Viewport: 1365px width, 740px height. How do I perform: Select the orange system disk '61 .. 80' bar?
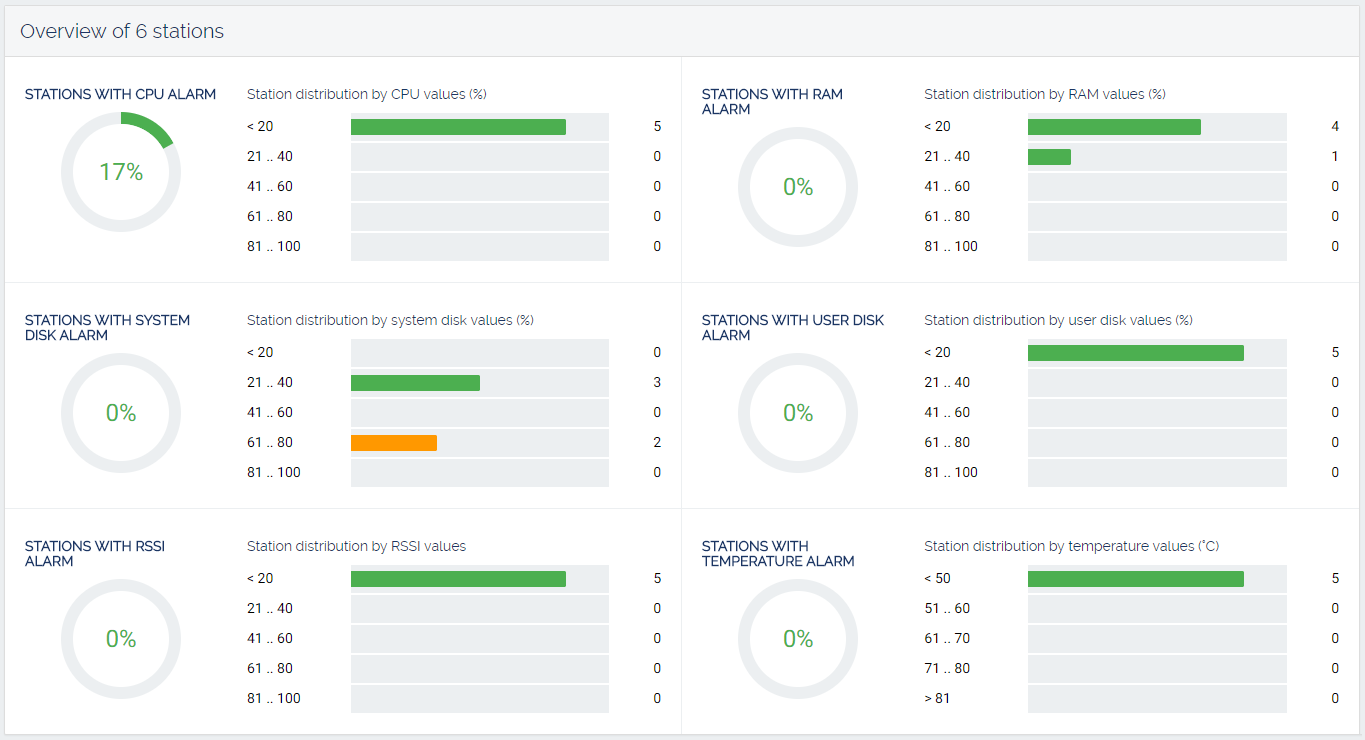click(394, 443)
